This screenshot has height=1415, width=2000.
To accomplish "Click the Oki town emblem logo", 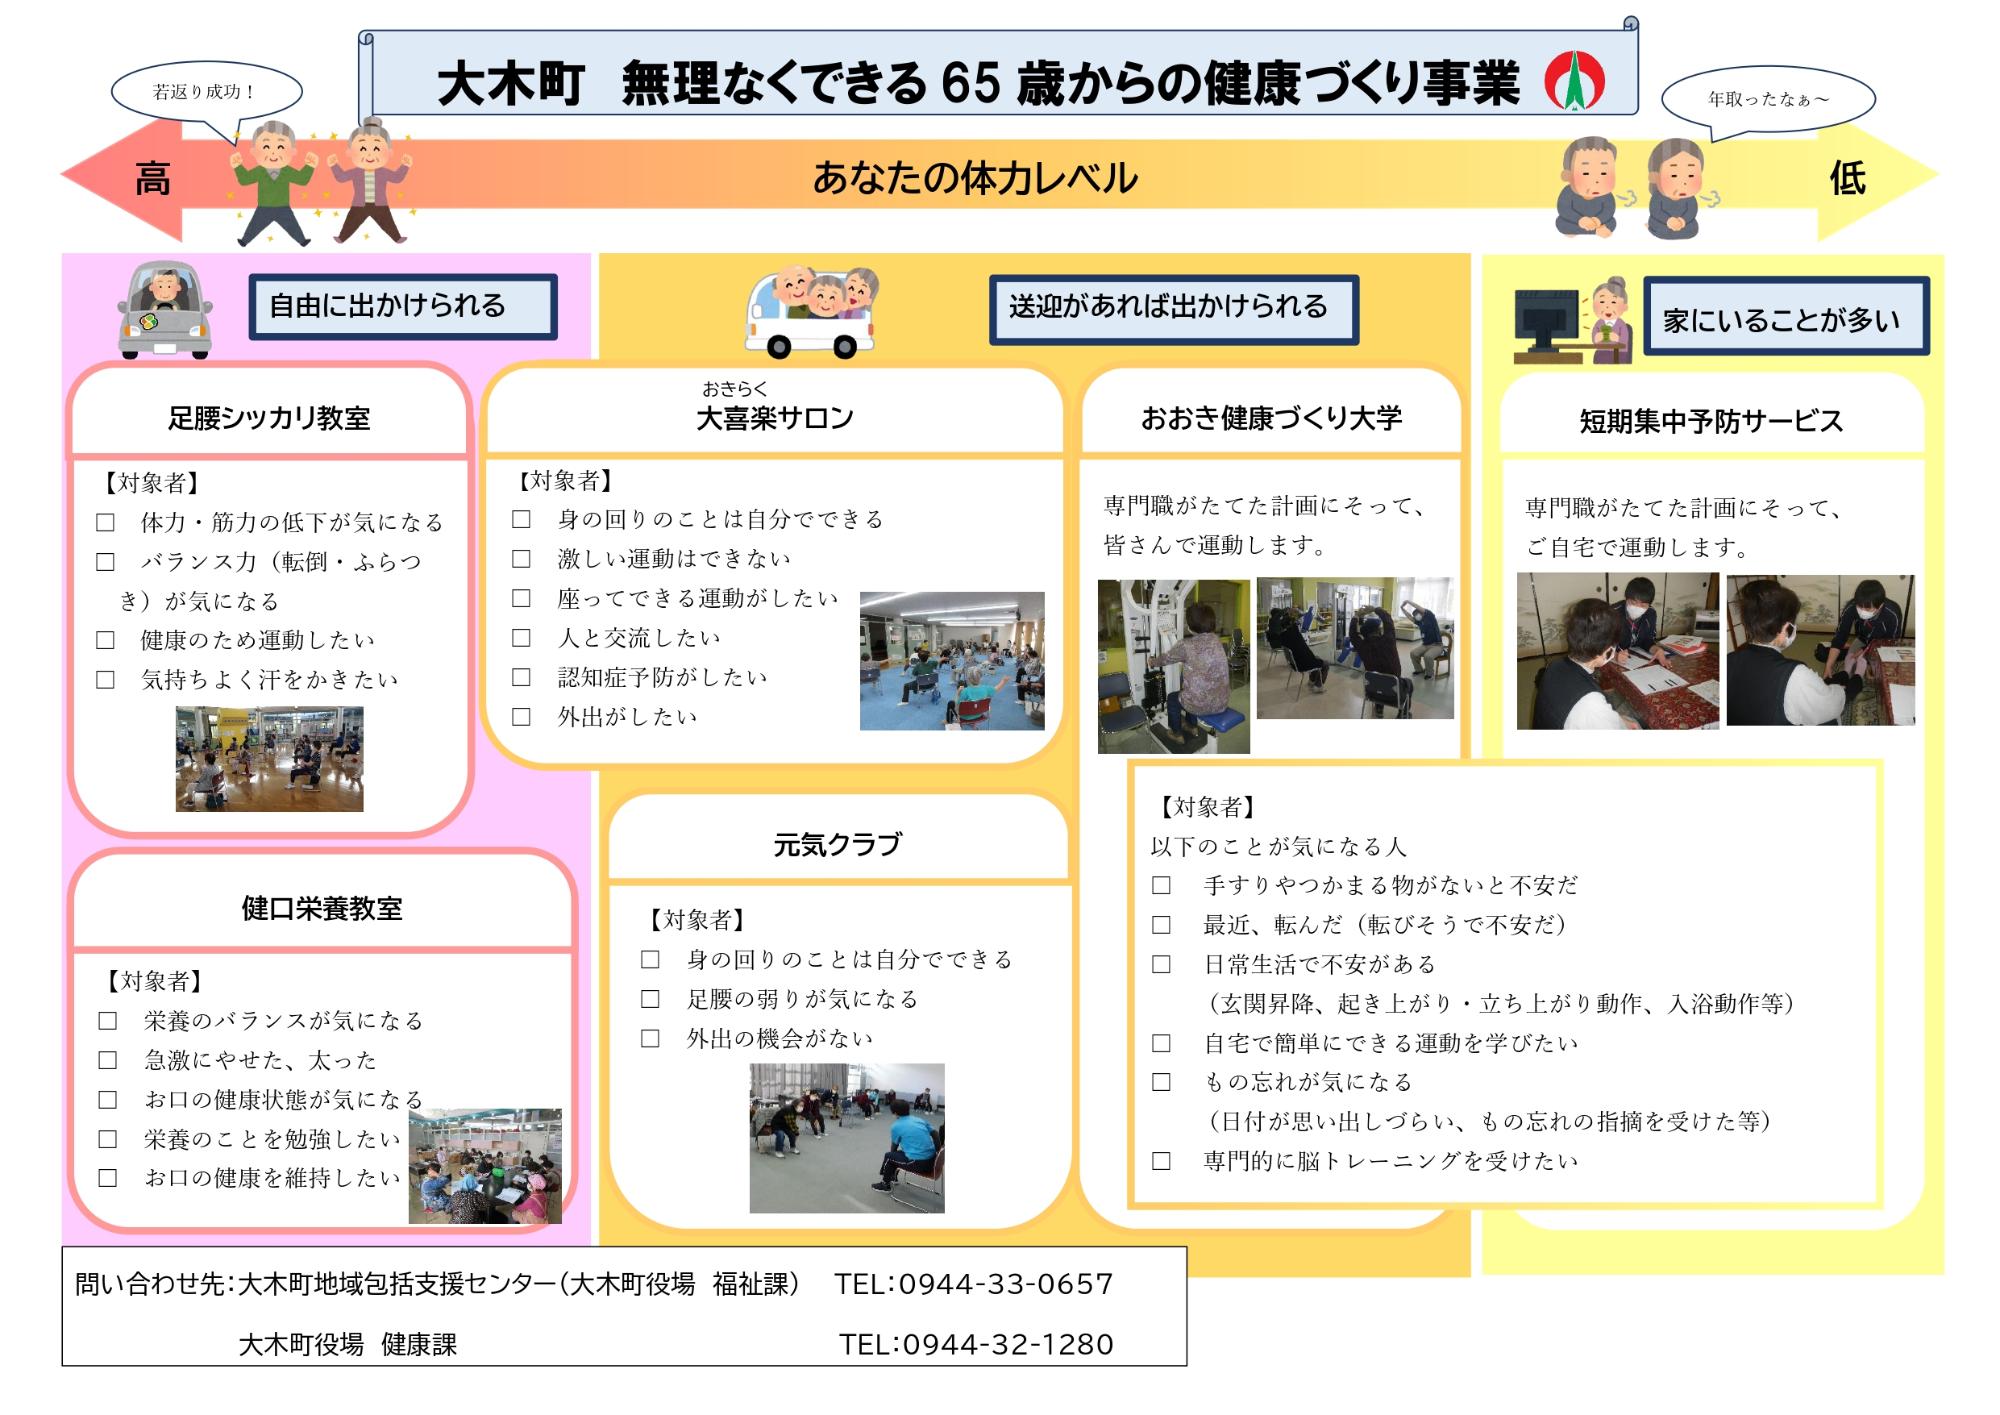I will [1574, 80].
